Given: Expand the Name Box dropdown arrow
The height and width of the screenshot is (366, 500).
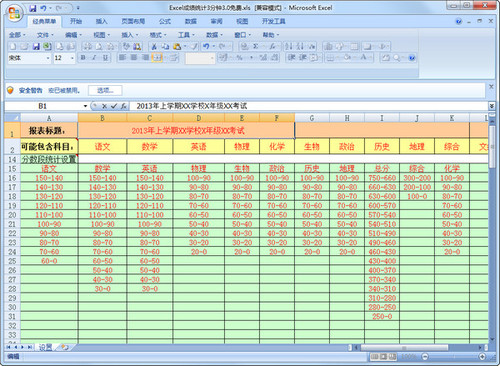Looking at the screenshot, I should (x=85, y=106).
